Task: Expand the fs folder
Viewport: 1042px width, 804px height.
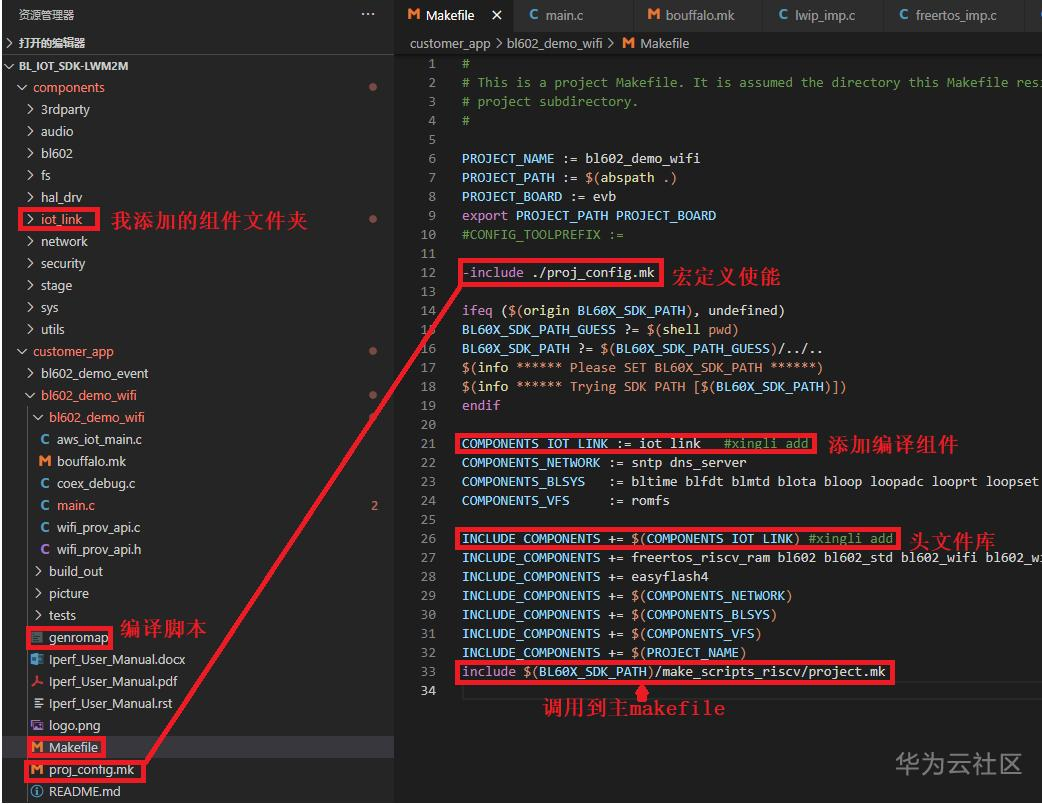Action: point(45,175)
